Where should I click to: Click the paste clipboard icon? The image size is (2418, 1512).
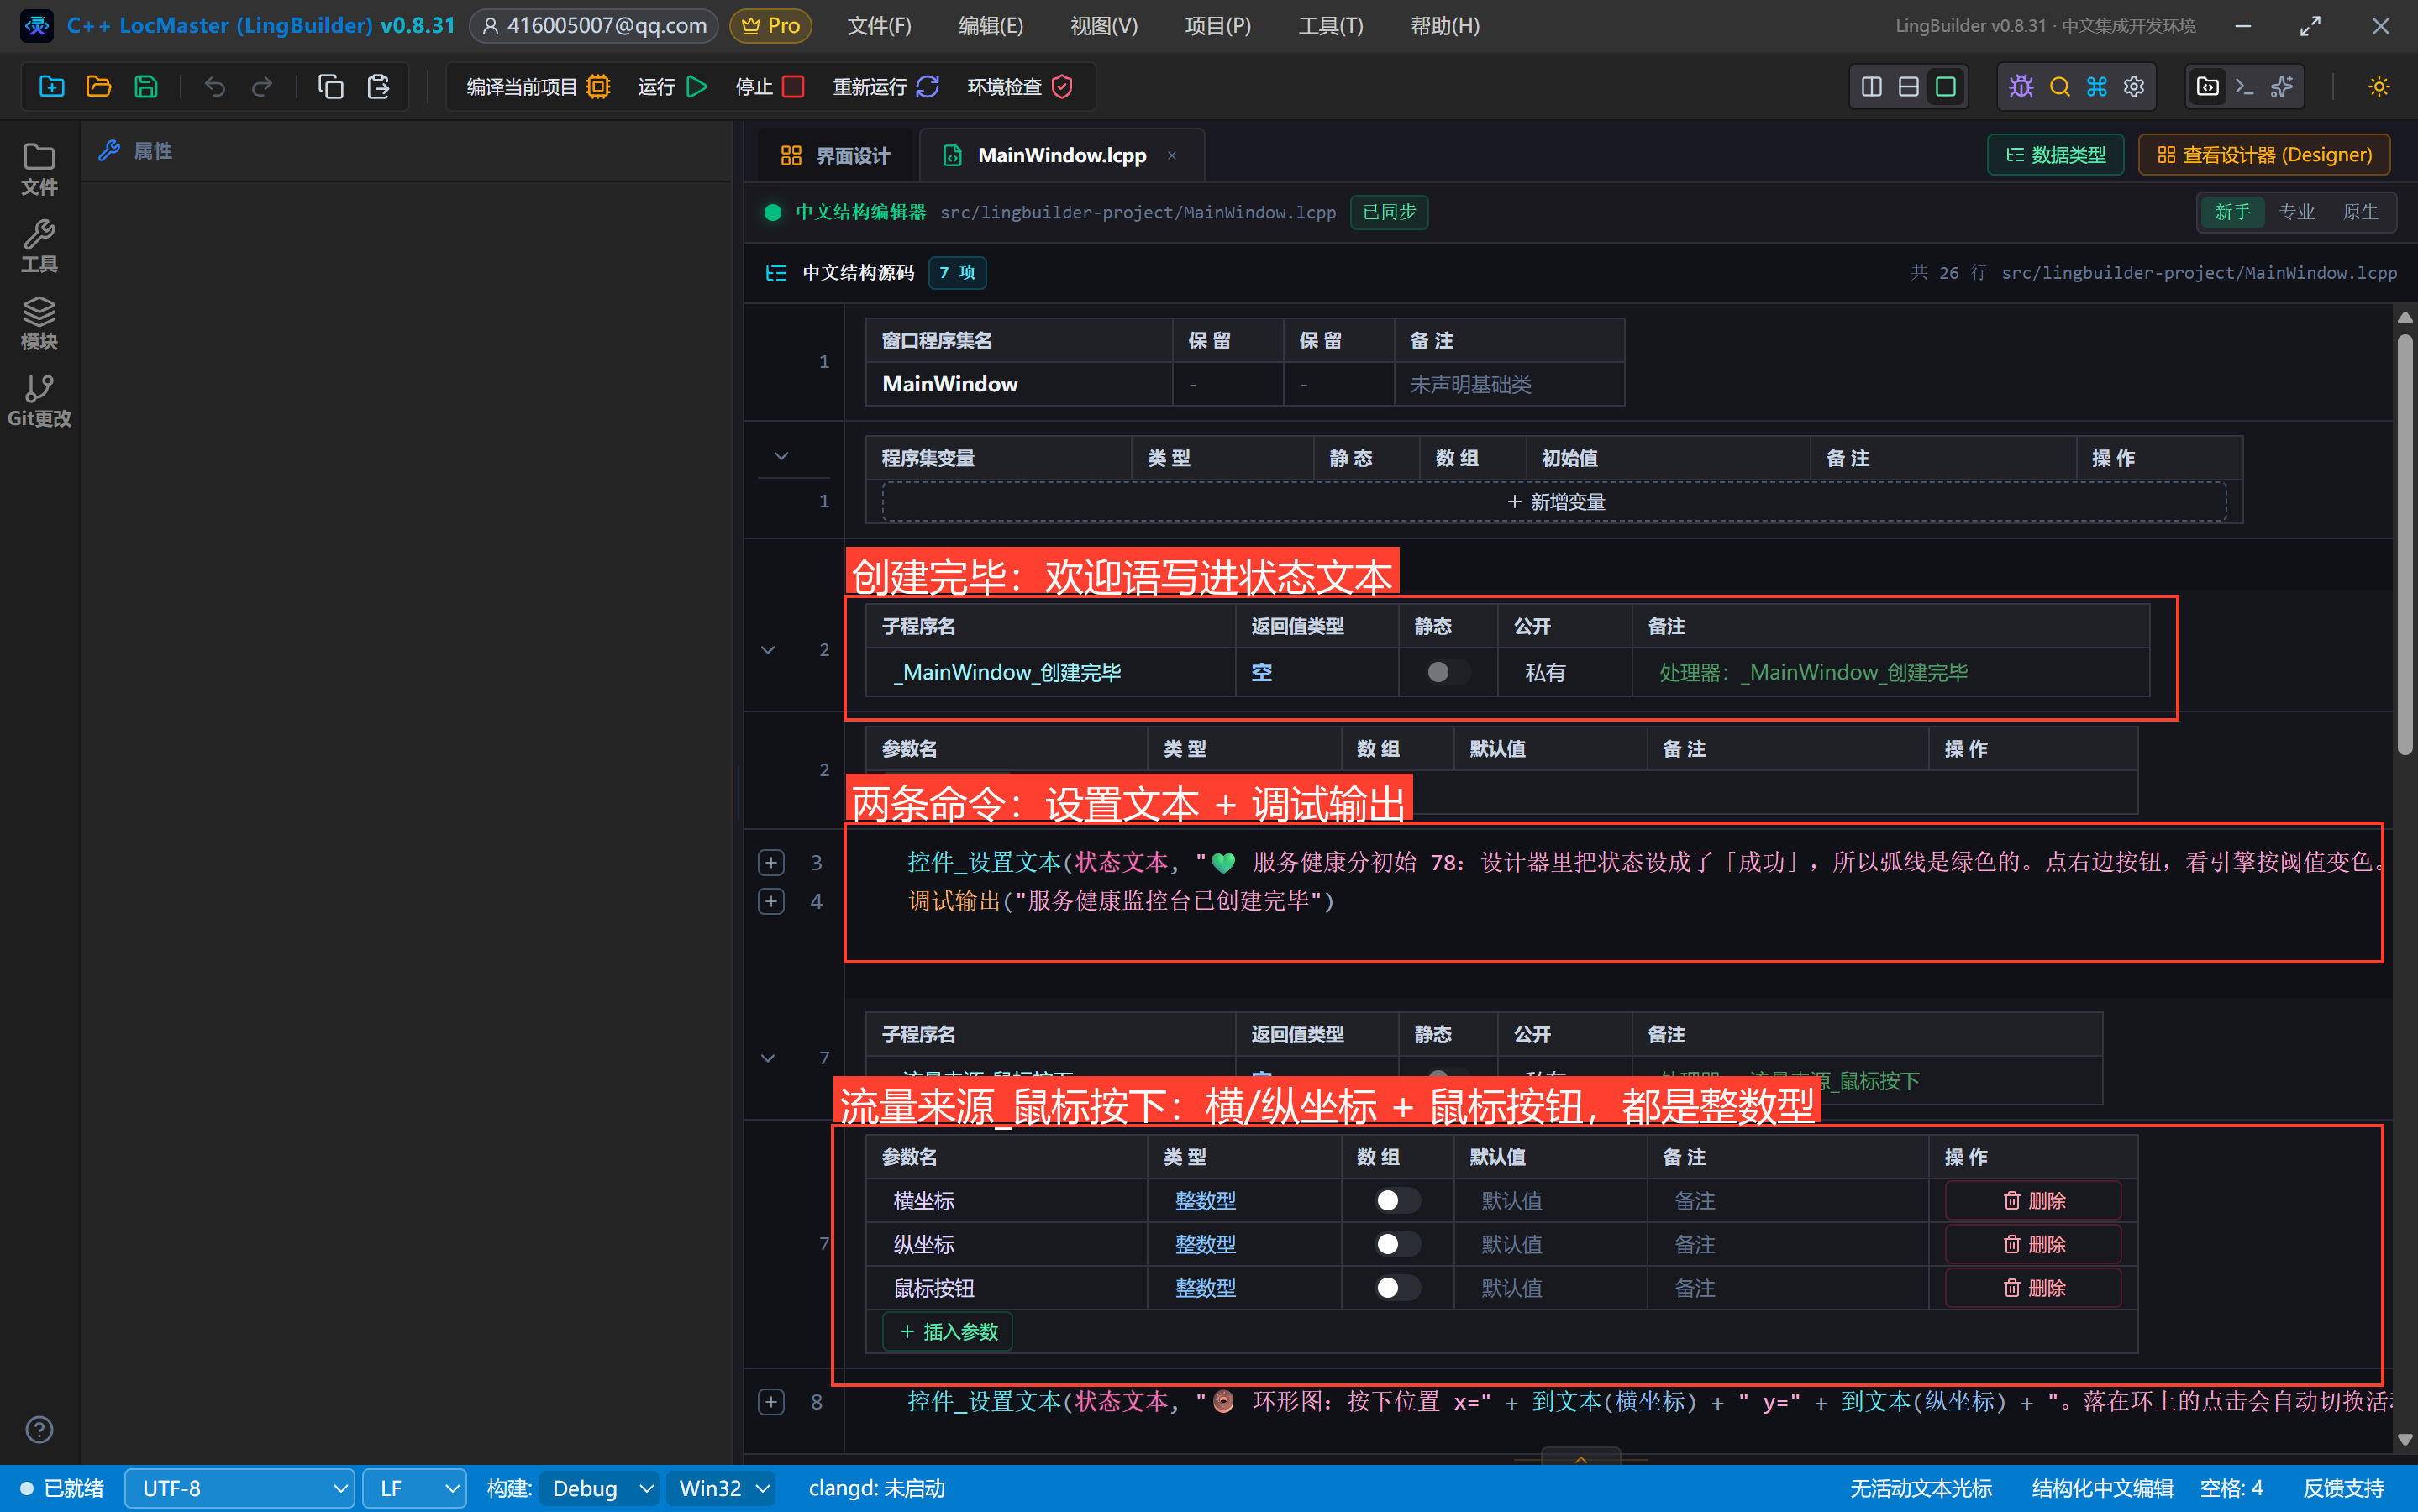coord(378,87)
